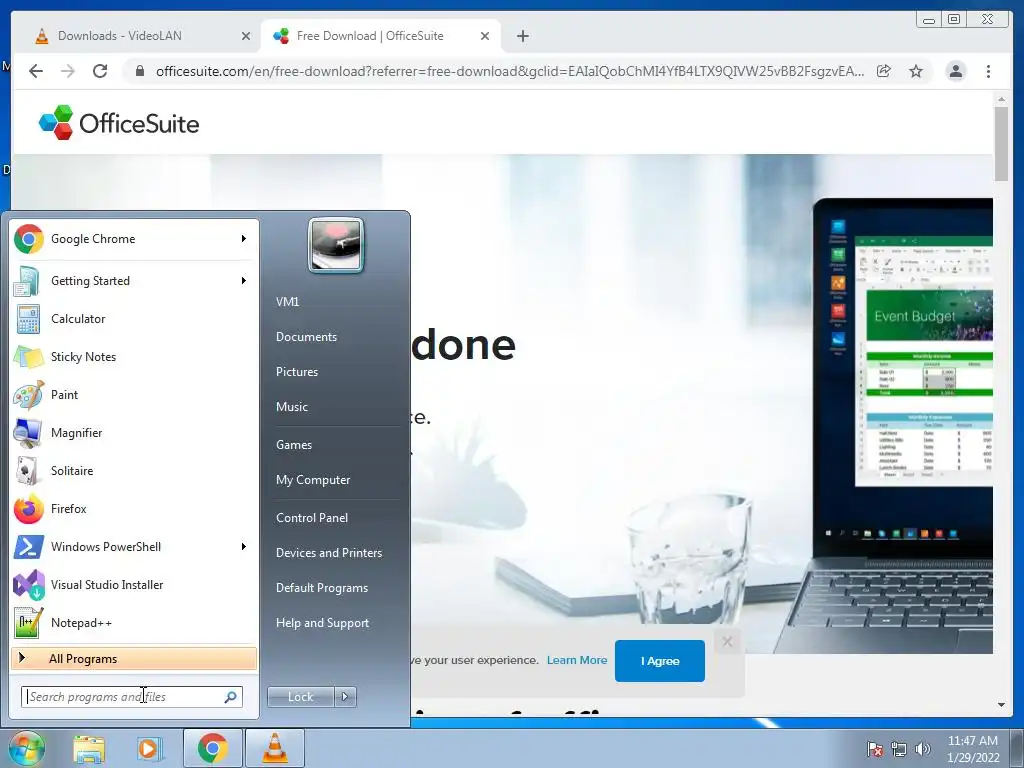Screen dimensions: 1024x768
Task: Click the network tray icon
Action: [899, 750]
